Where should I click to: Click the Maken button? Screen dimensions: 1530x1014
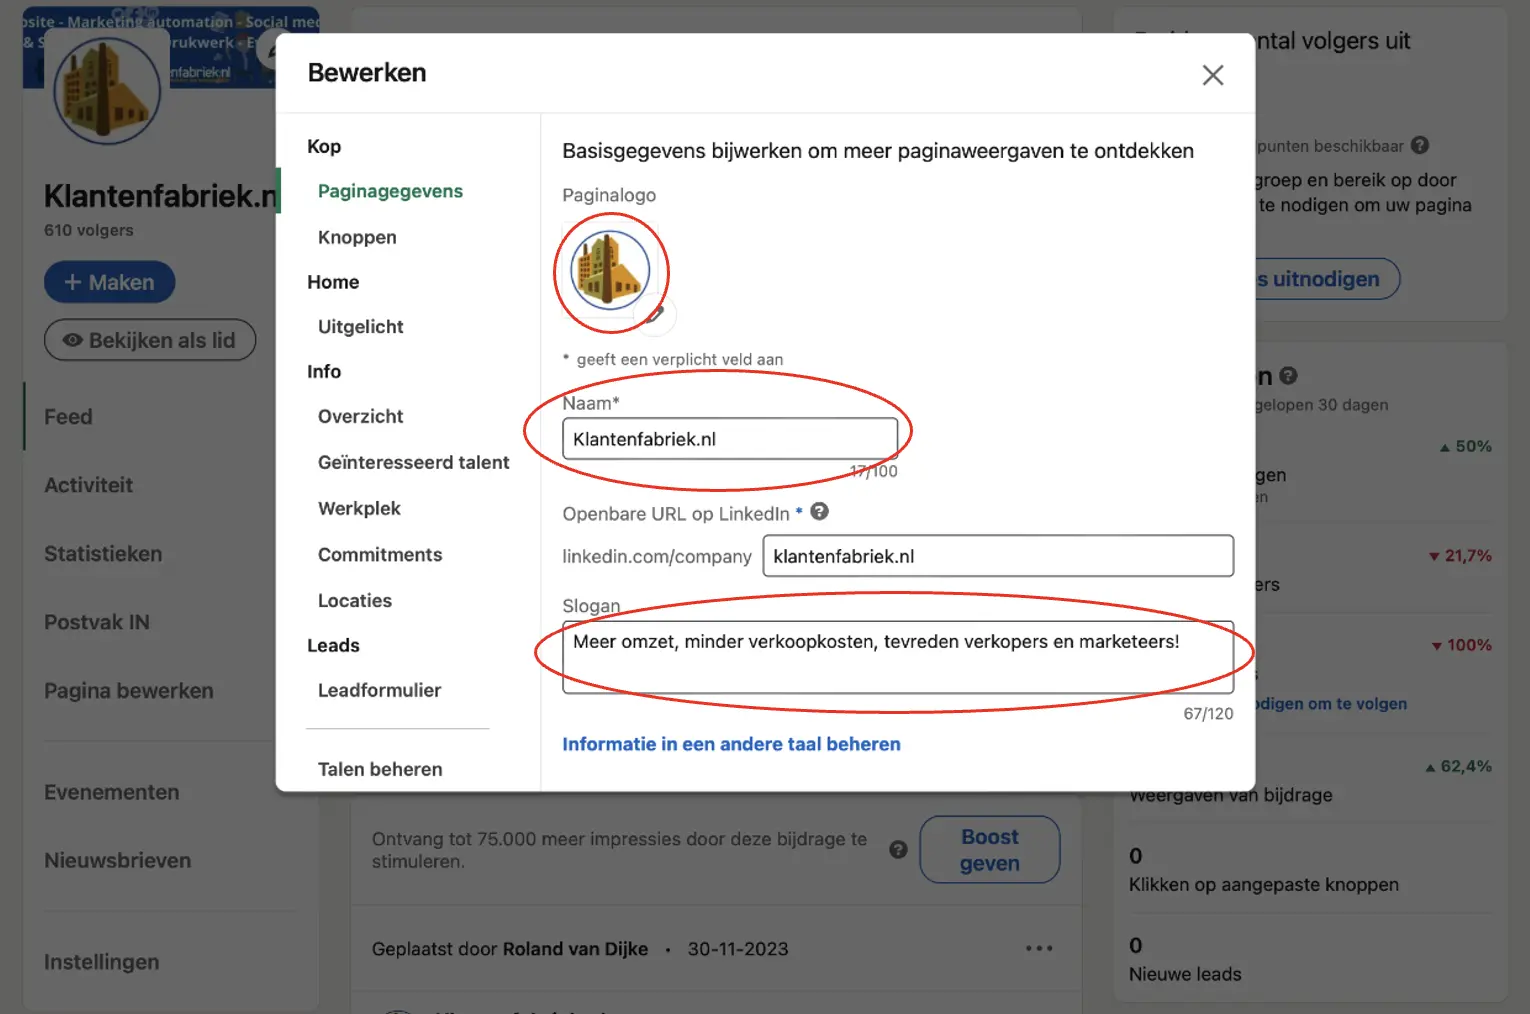click(x=110, y=282)
